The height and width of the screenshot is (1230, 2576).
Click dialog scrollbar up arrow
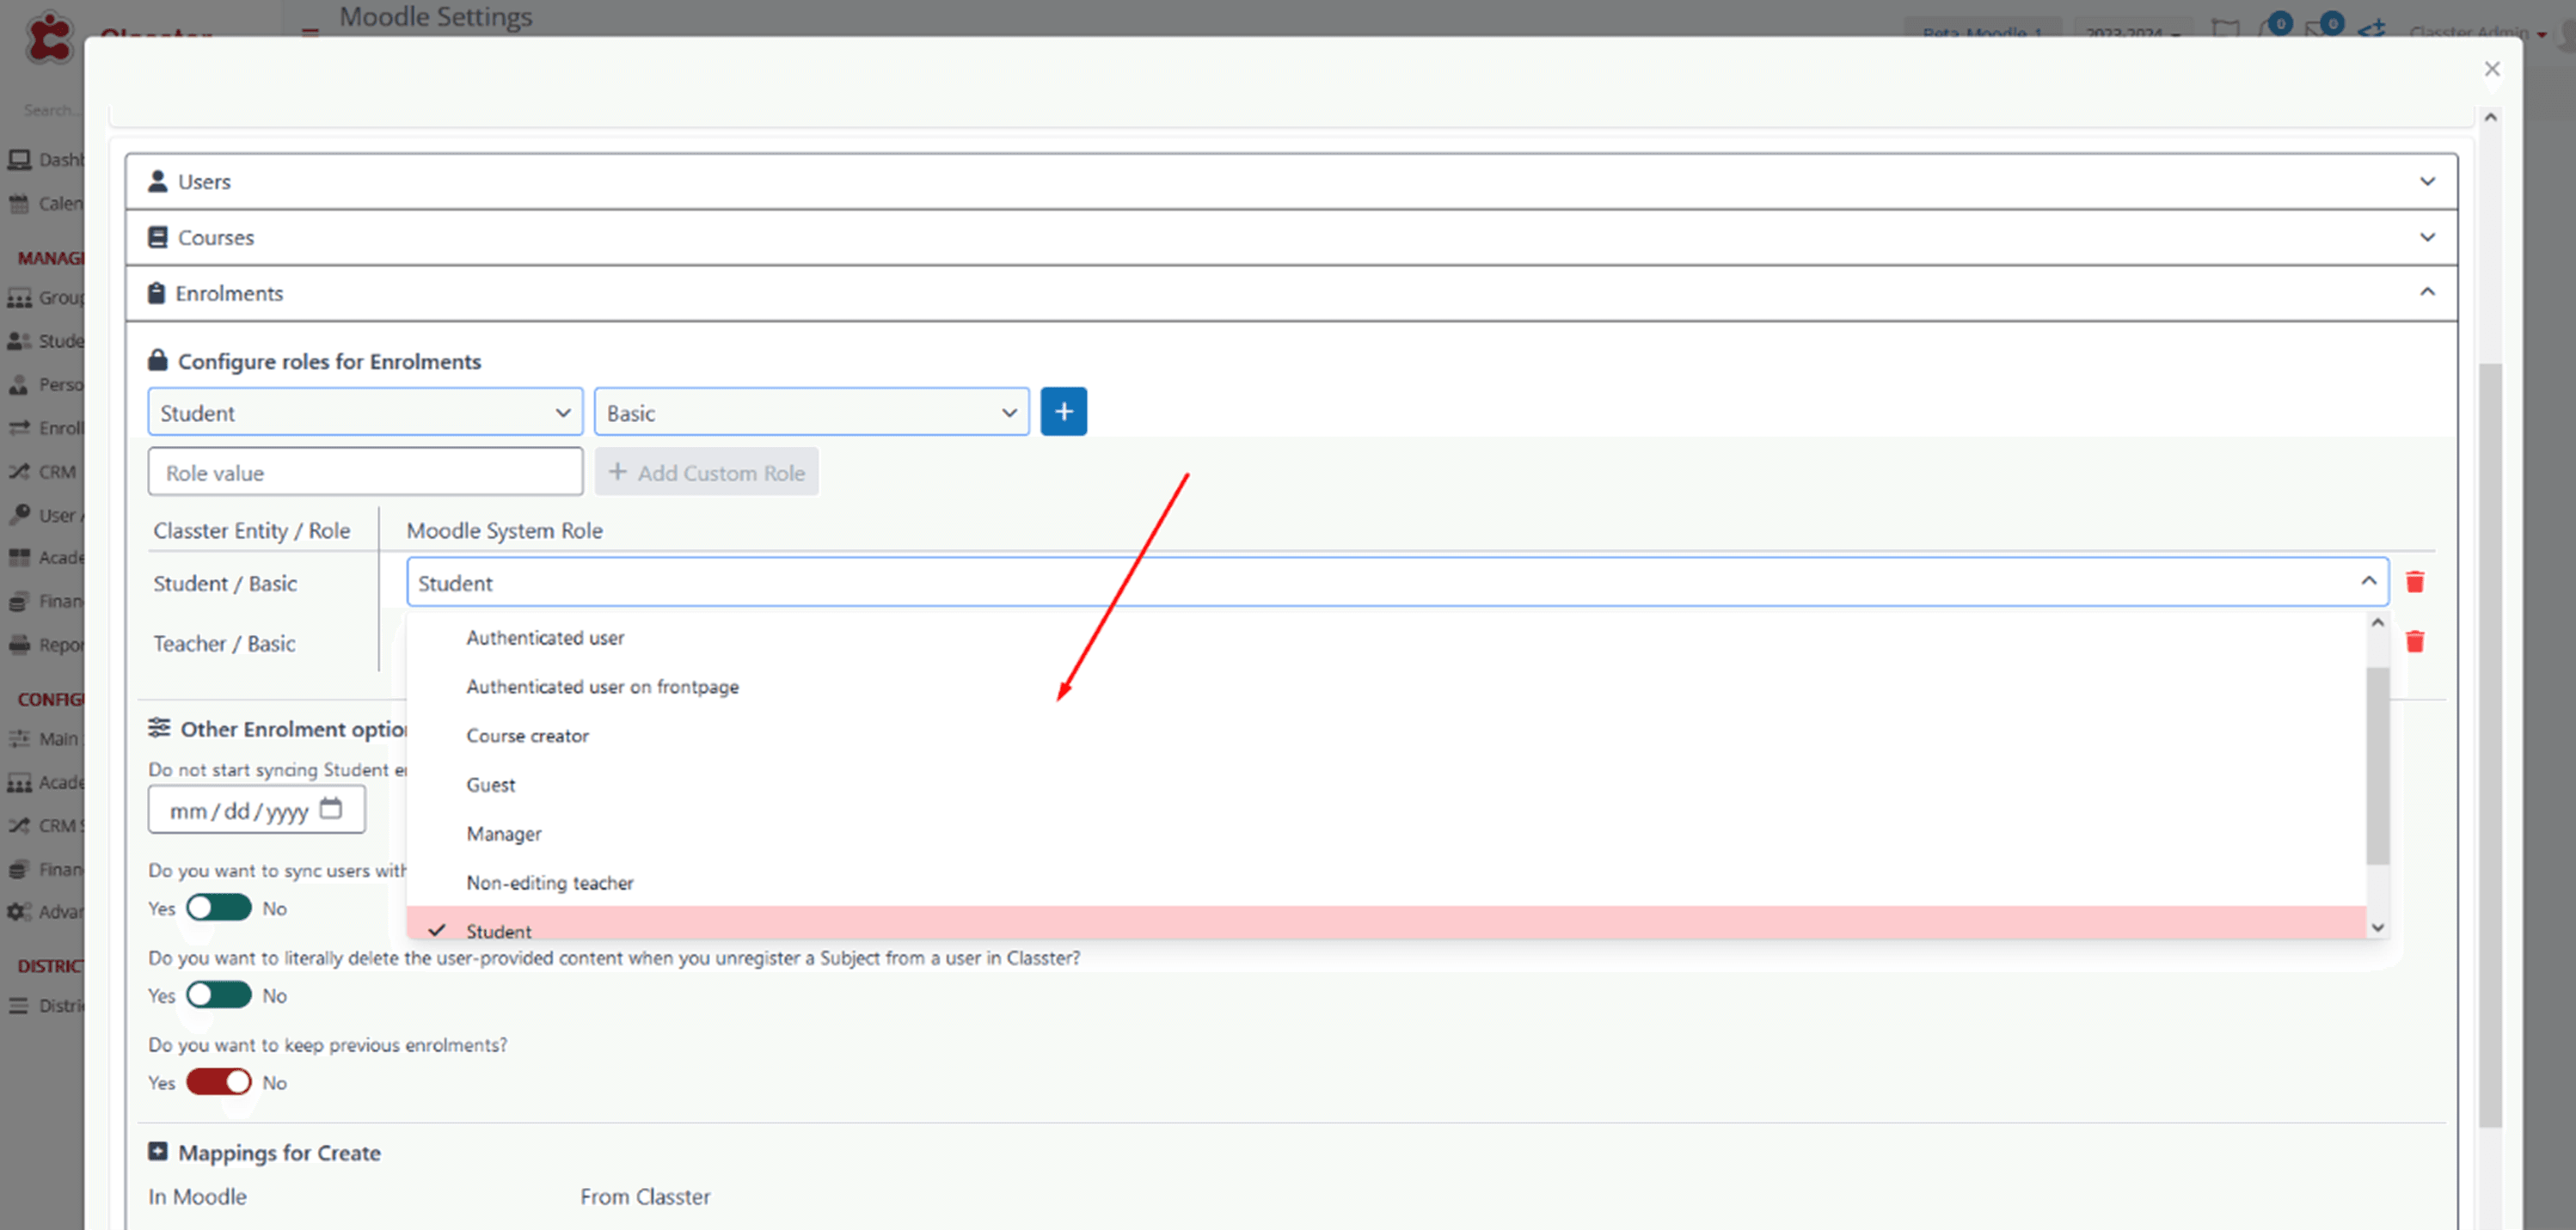pyautogui.click(x=2490, y=117)
